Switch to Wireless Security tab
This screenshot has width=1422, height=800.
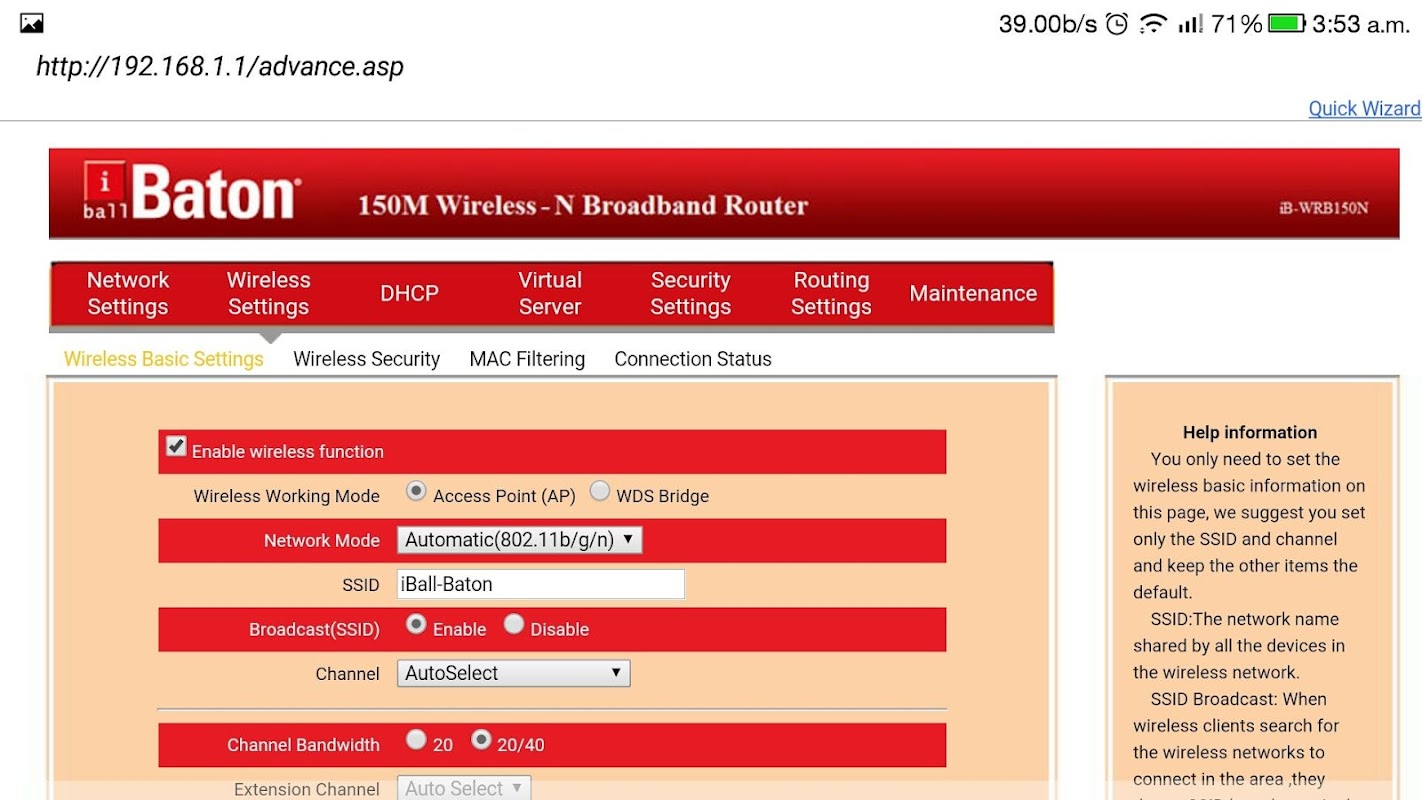tap(366, 359)
